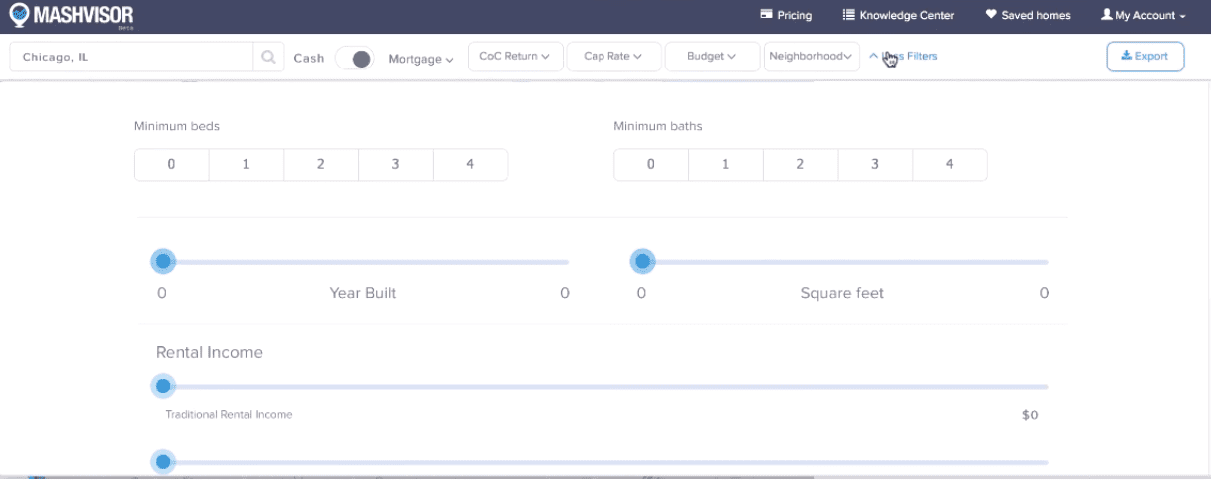Select 2 for Minimum beds
This screenshot has height=486, width=1211.
(x=321, y=165)
